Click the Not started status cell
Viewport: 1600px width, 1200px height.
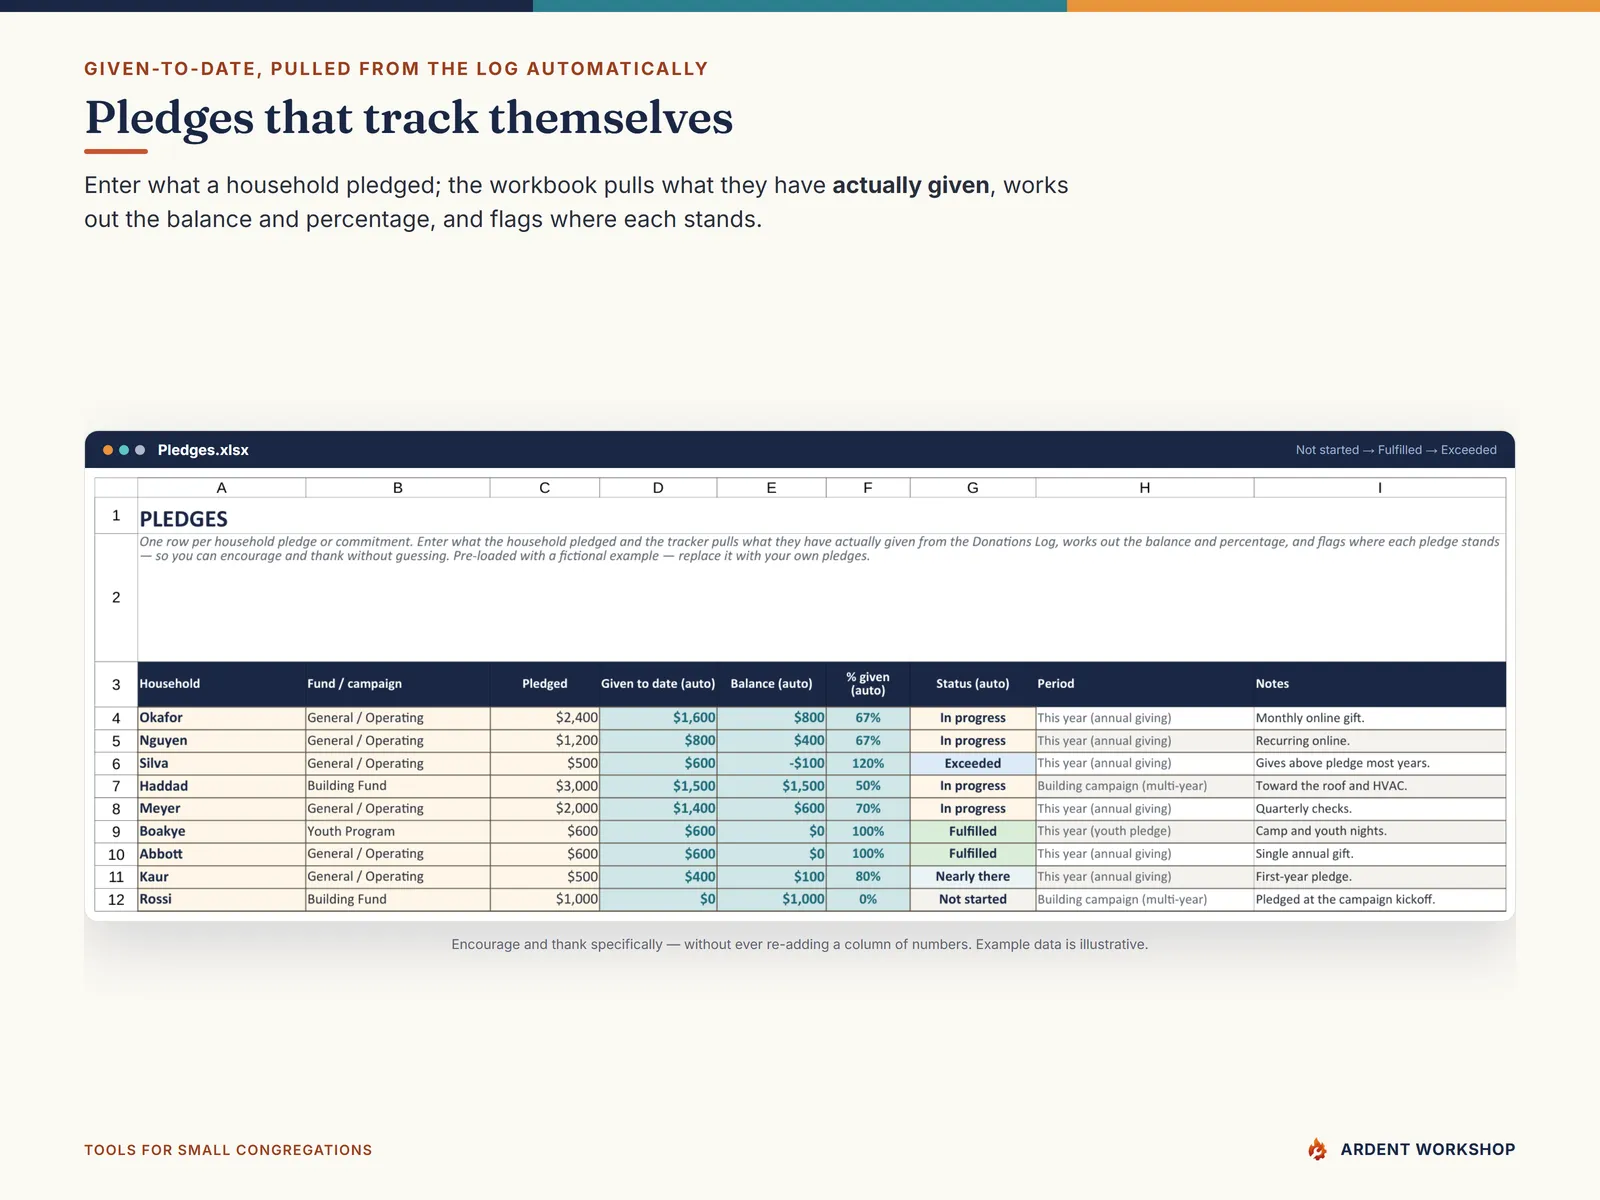(x=973, y=899)
